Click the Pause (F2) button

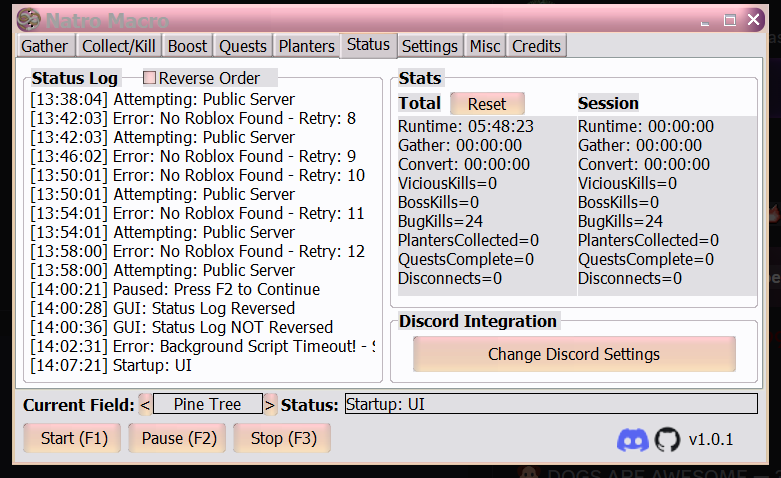pos(177,438)
